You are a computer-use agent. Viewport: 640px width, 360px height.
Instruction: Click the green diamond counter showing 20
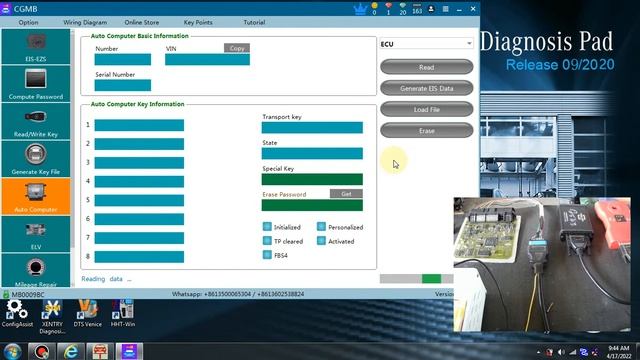coord(403,9)
